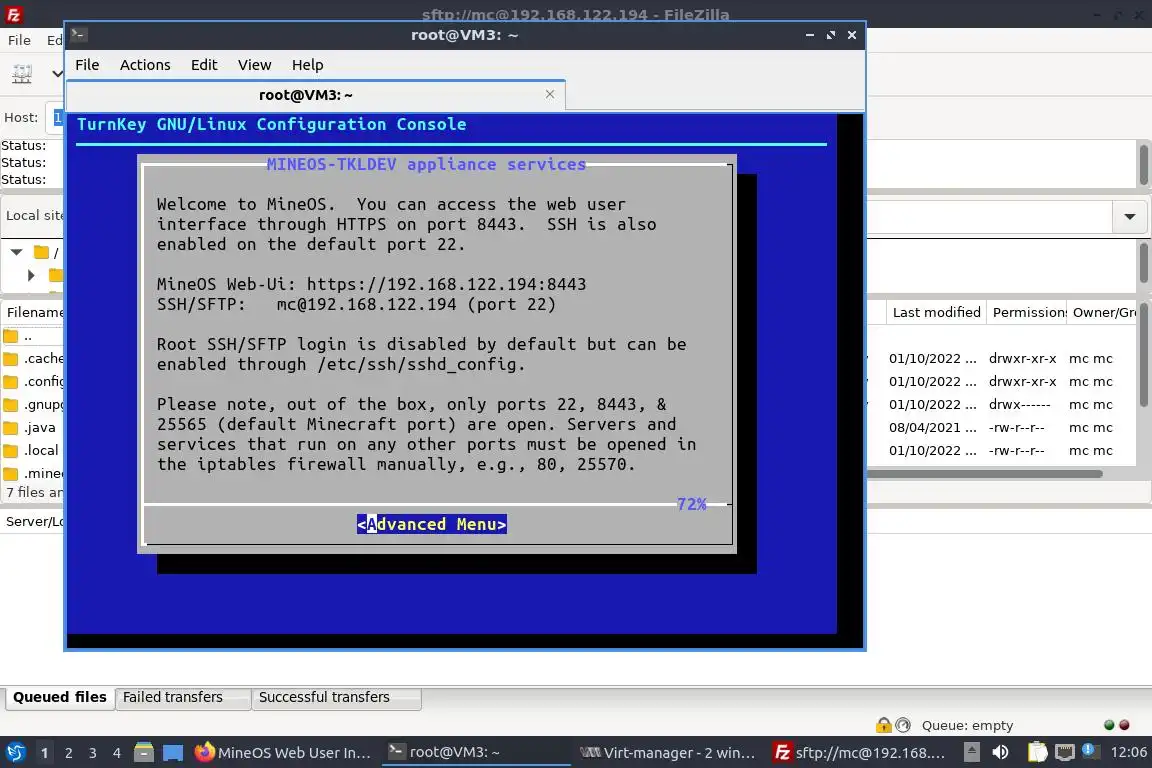Select the .config folder in local list
Screen dimensions: 1152x768
34,381
